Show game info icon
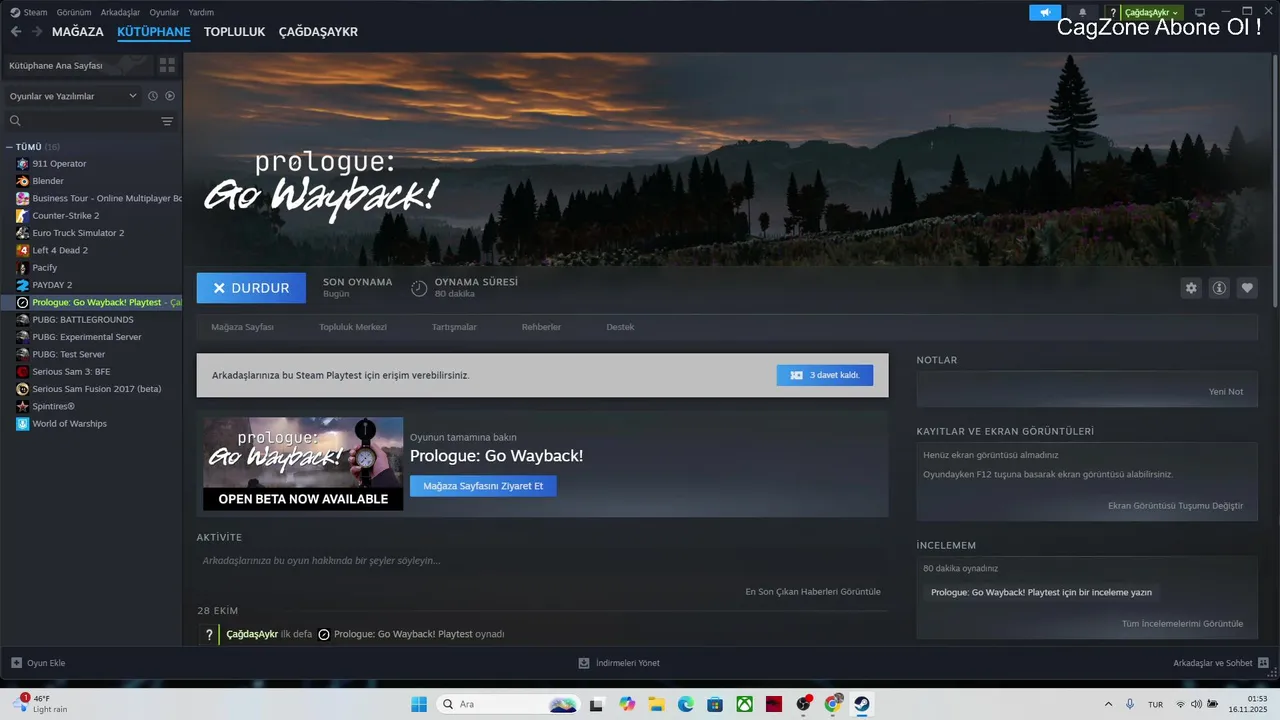Image resolution: width=1280 pixels, height=720 pixels. pos(1219,288)
